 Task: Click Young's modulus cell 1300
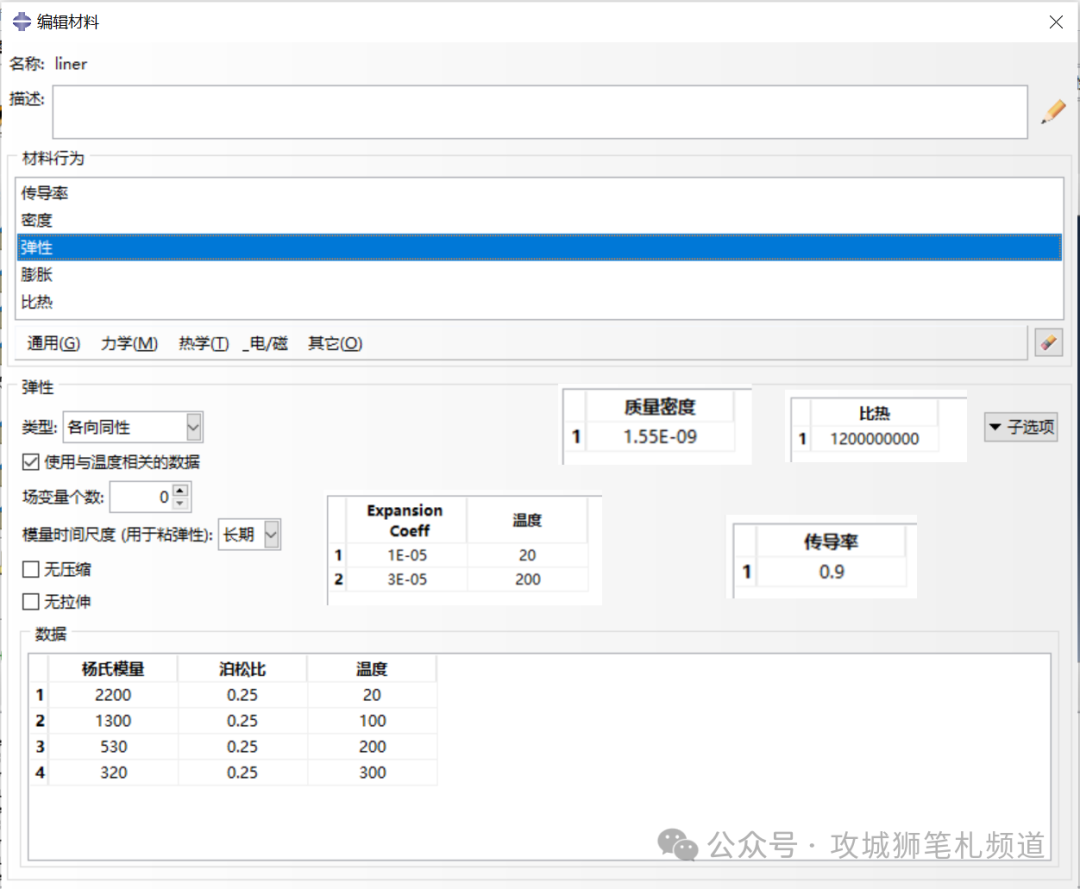point(113,721)
